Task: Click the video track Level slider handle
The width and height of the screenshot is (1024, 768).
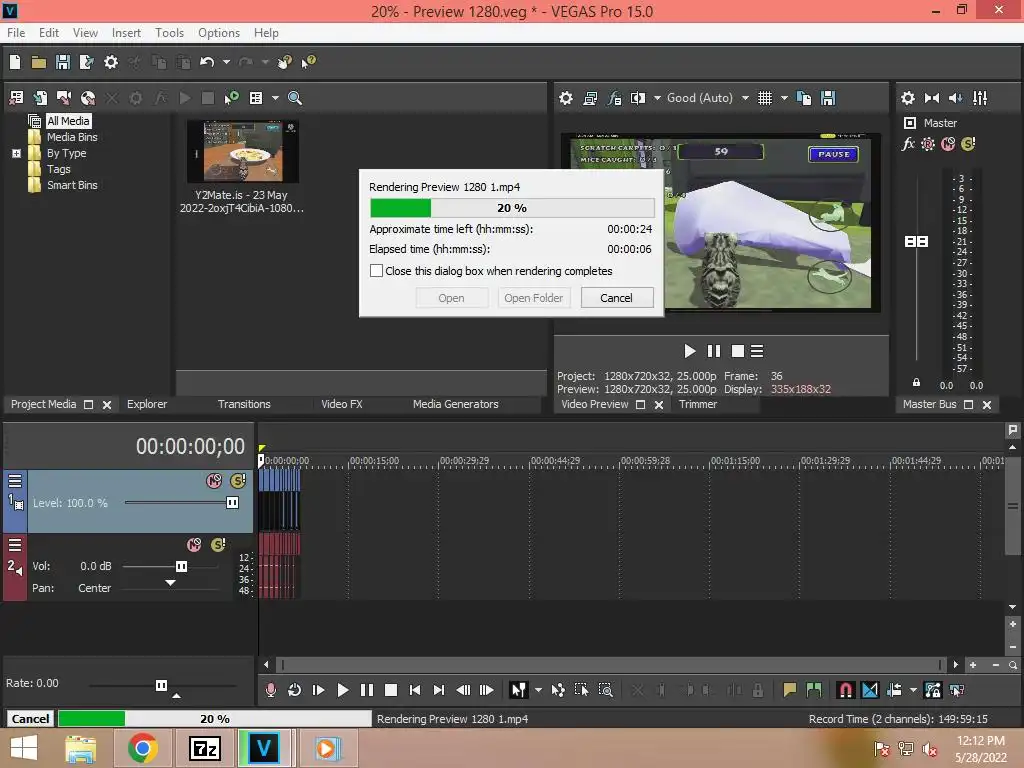Action: click(232, 503)
